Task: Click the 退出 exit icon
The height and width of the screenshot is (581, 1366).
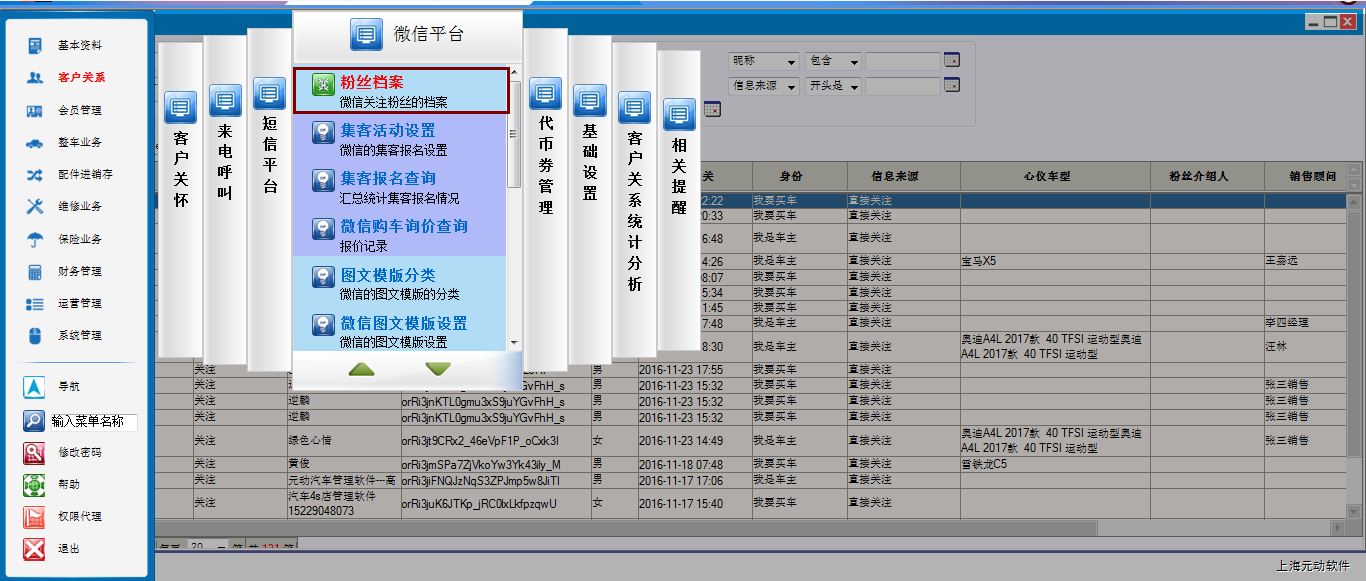Action: (x=34, y=549)
